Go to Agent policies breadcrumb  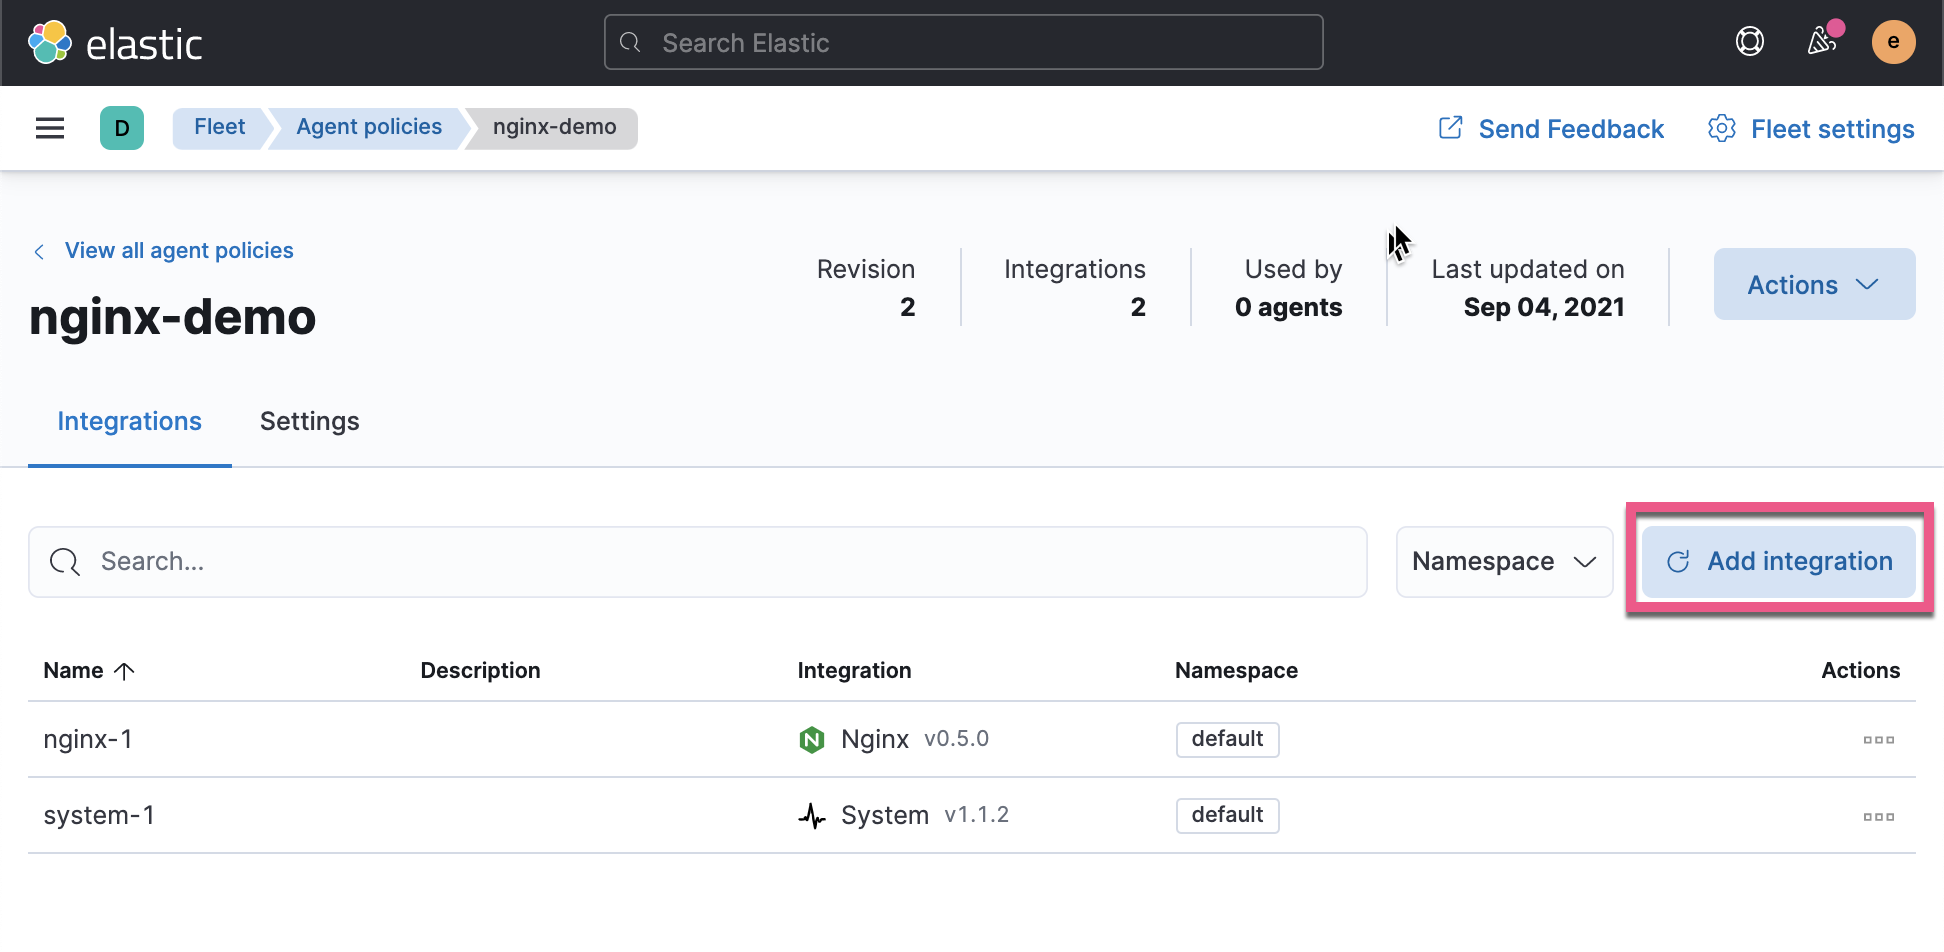tap(369, 127)
